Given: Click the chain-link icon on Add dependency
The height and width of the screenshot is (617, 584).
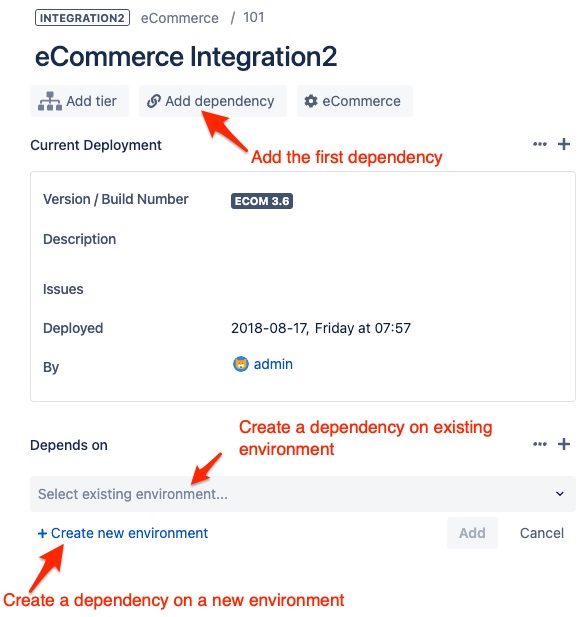Looking at the screenshot, I should (x=153, y=101).
